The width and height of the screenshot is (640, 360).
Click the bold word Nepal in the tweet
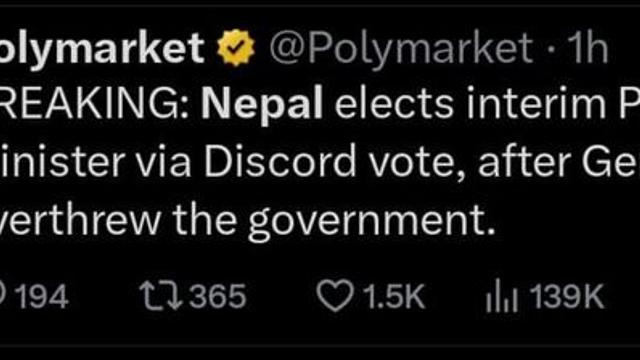coord(262,104)
